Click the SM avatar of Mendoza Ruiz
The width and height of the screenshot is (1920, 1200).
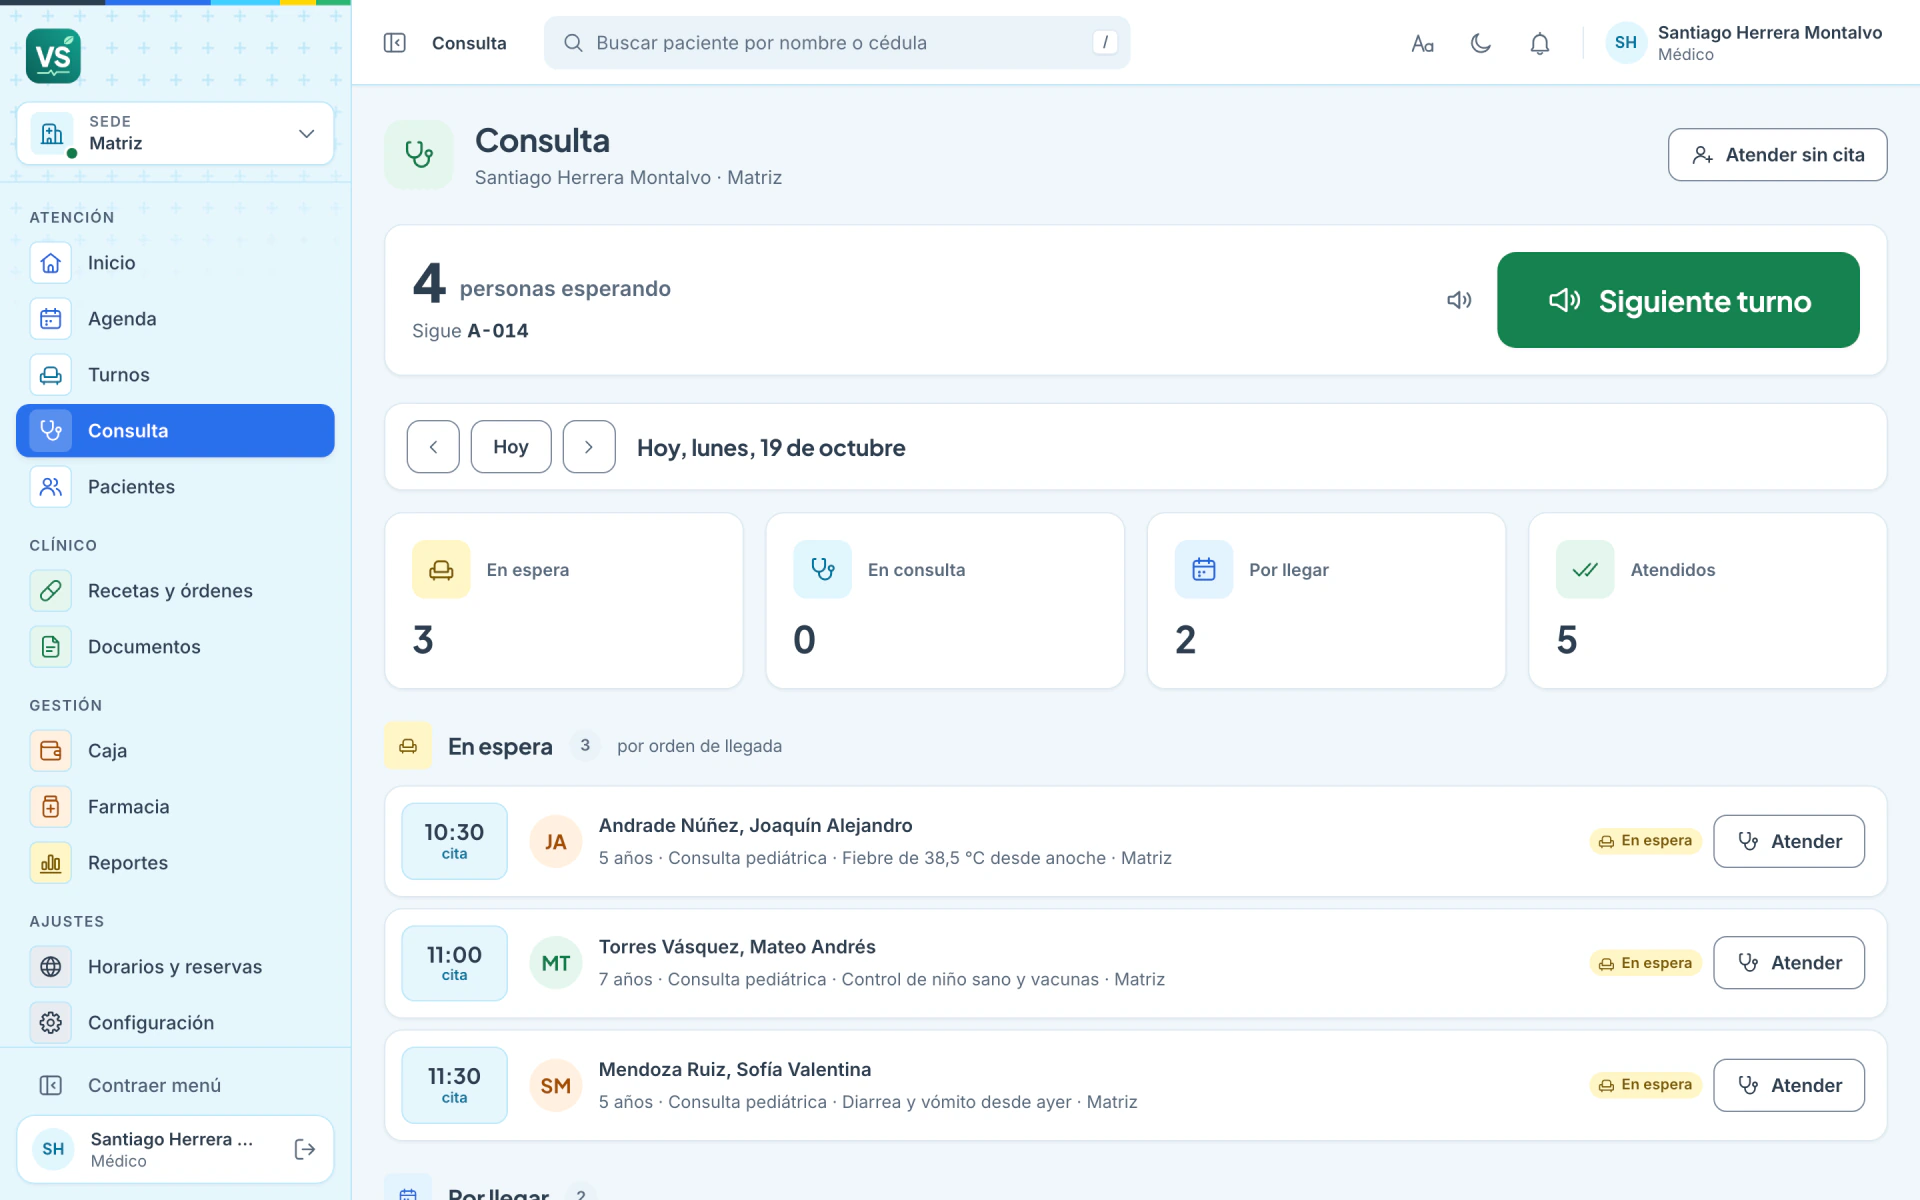[556, 1086]
